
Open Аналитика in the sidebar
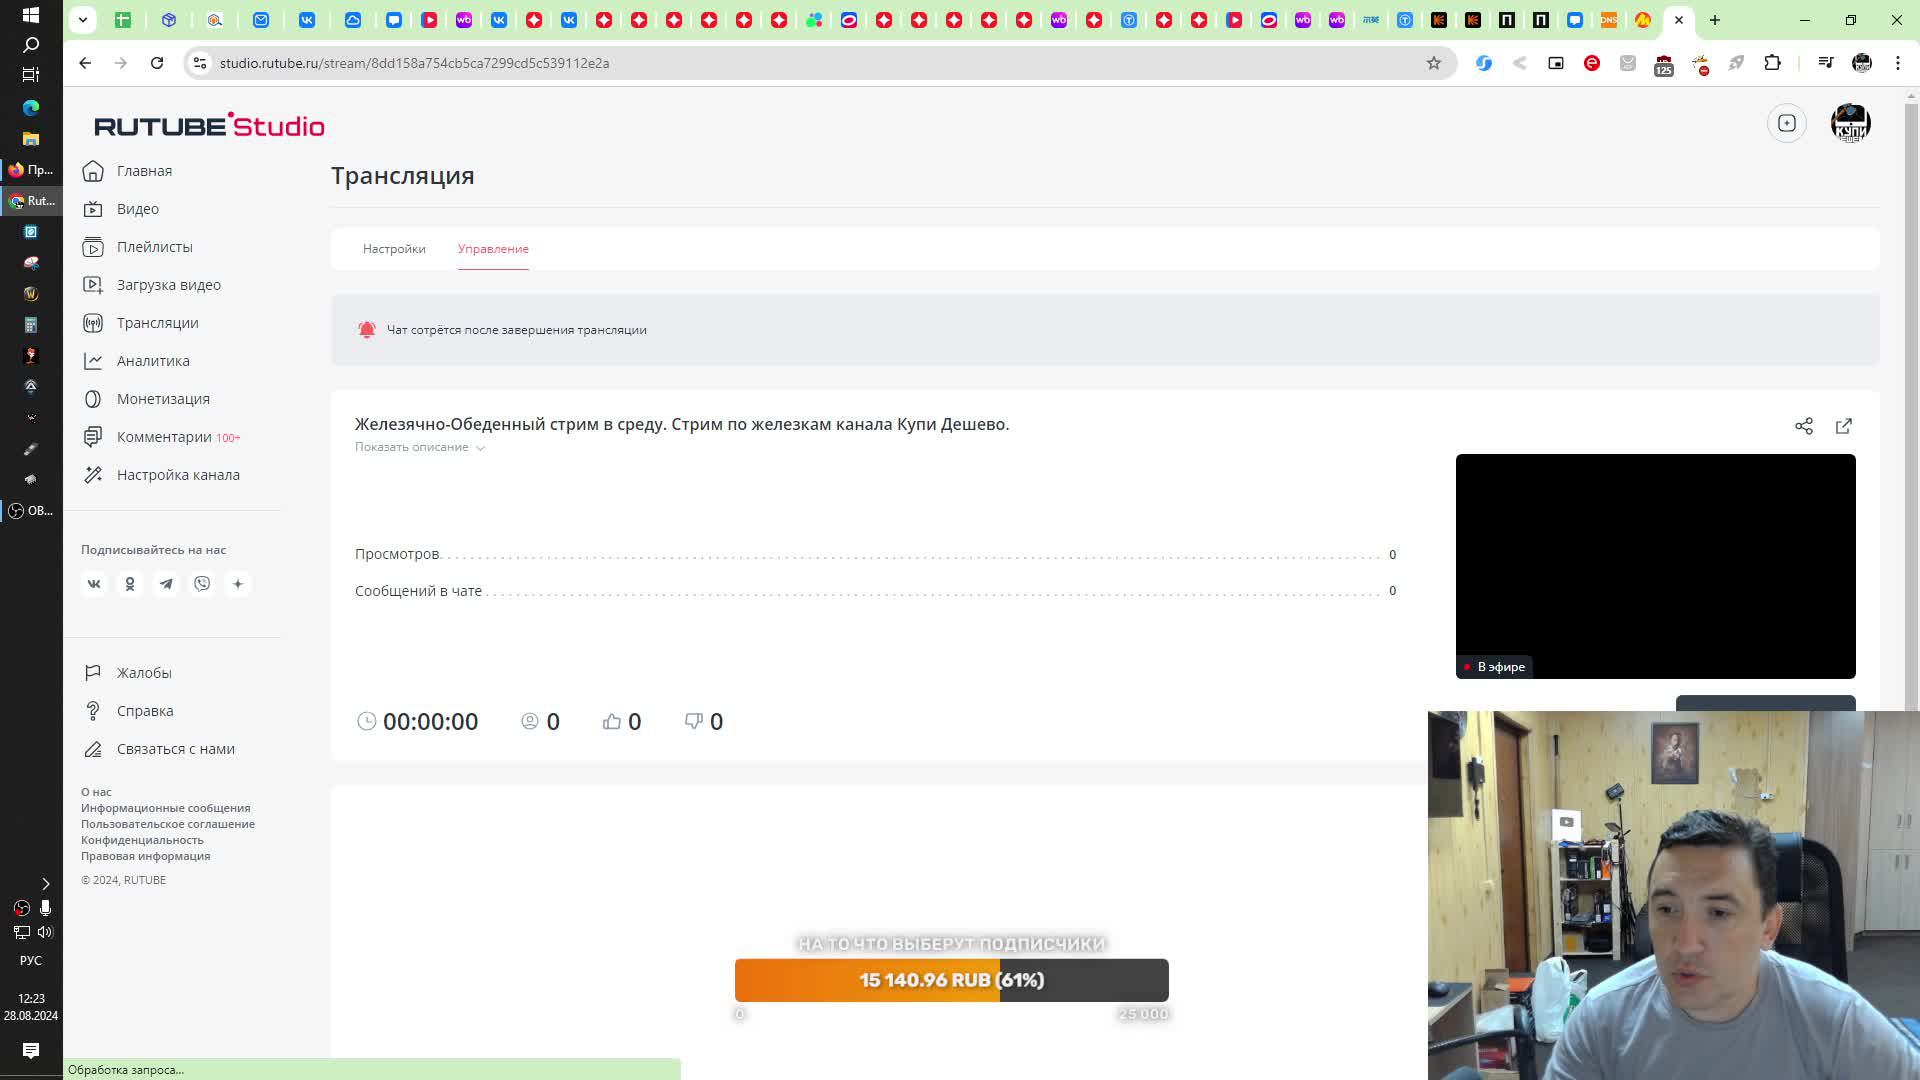[x=152, y=361]
